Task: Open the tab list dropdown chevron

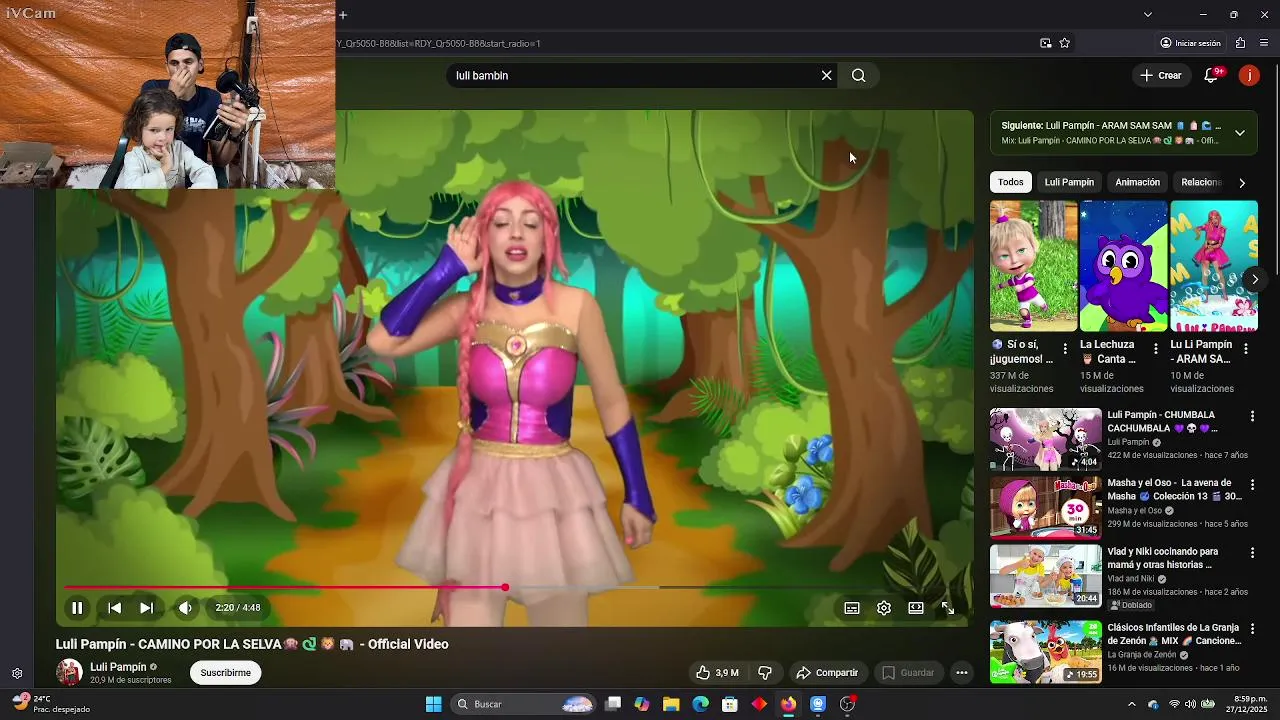Action: pos(1148,15)
